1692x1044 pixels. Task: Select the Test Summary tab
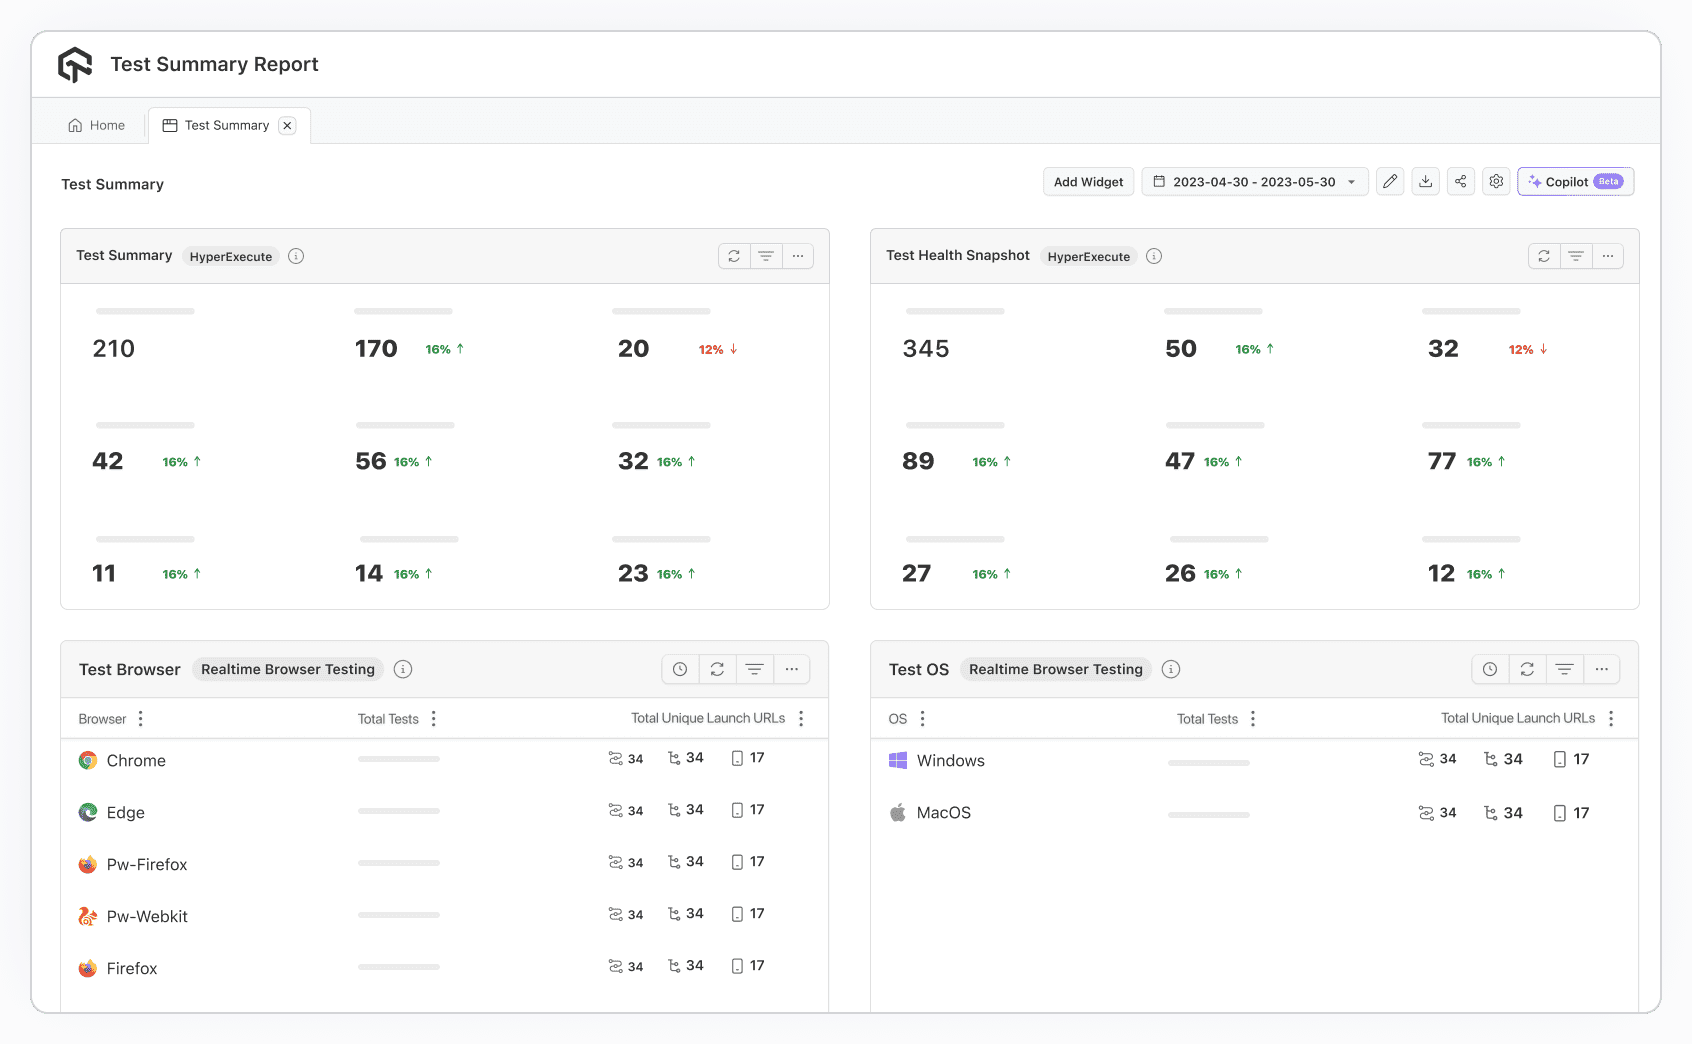point(217,125)
